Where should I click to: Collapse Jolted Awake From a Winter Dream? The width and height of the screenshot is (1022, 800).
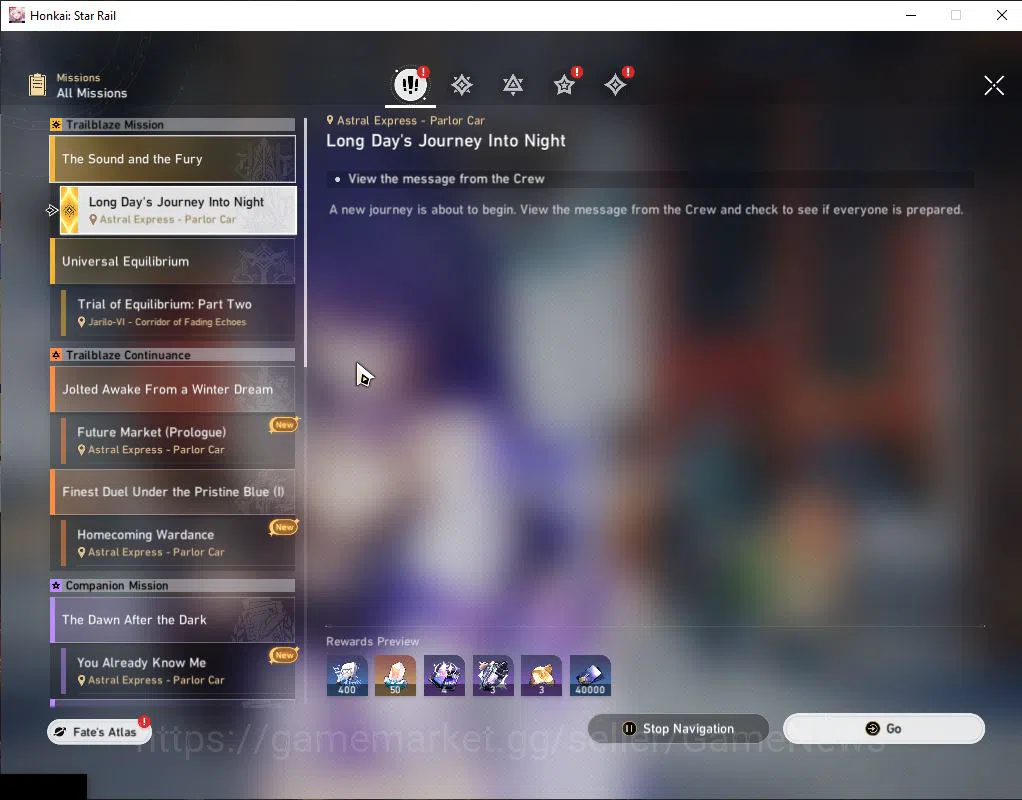[x=173, y=389]
